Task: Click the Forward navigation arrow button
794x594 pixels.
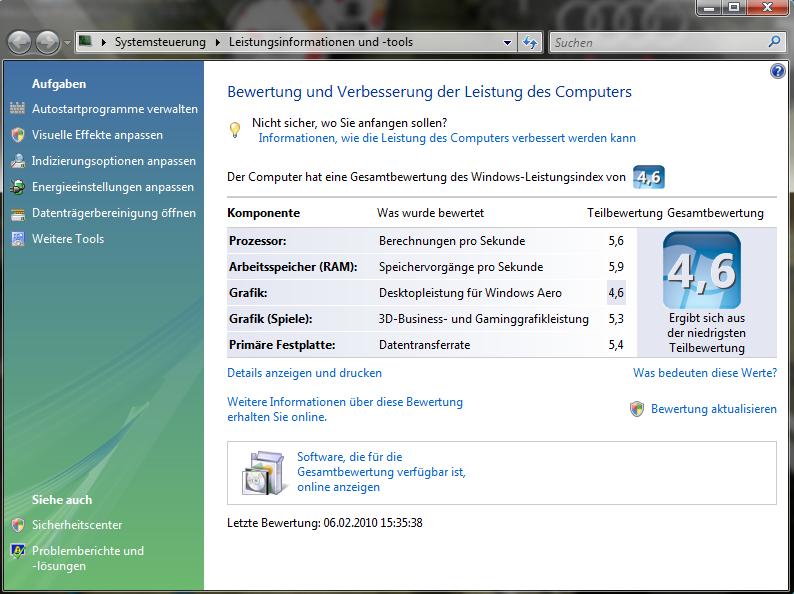Action: point(48,43)
